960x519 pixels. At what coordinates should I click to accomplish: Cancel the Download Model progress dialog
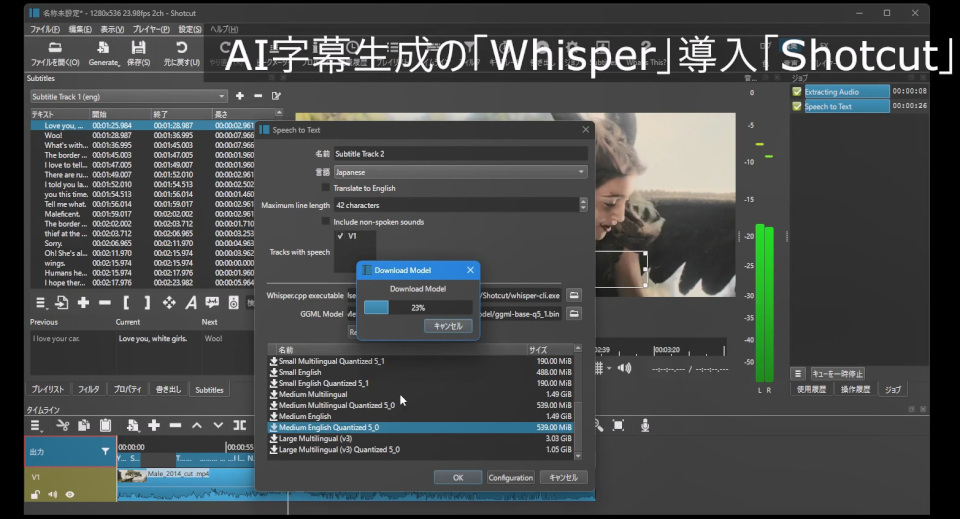pos(448,326)
